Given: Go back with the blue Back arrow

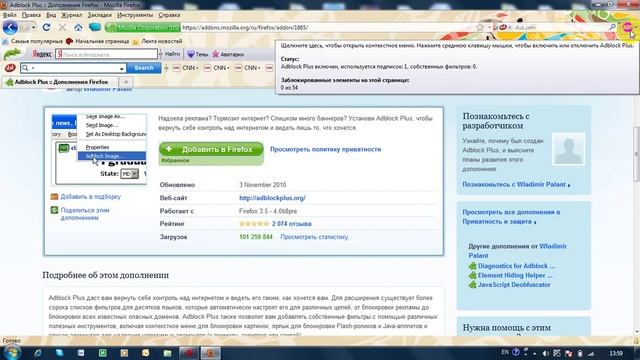Looking at the screenshot, I should point(10,27).
